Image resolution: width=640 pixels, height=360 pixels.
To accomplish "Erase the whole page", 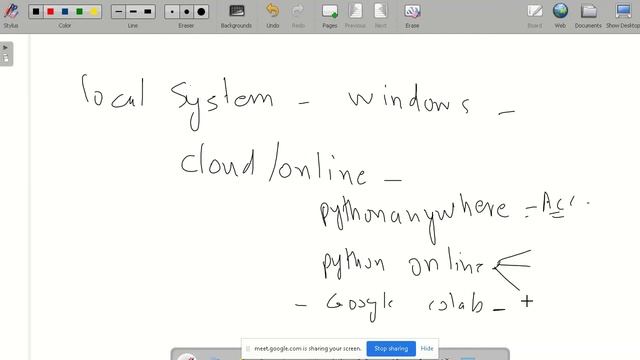I will coord(412,16).
